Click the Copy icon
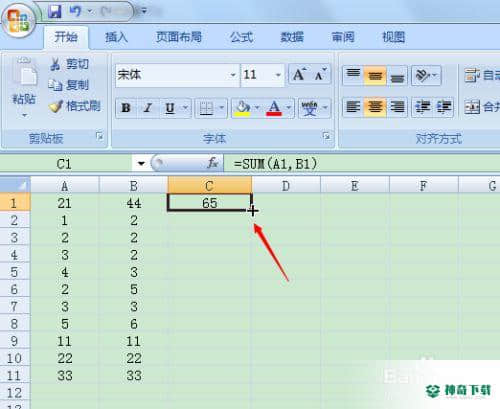Screen dimensions: 500x409 55,85
